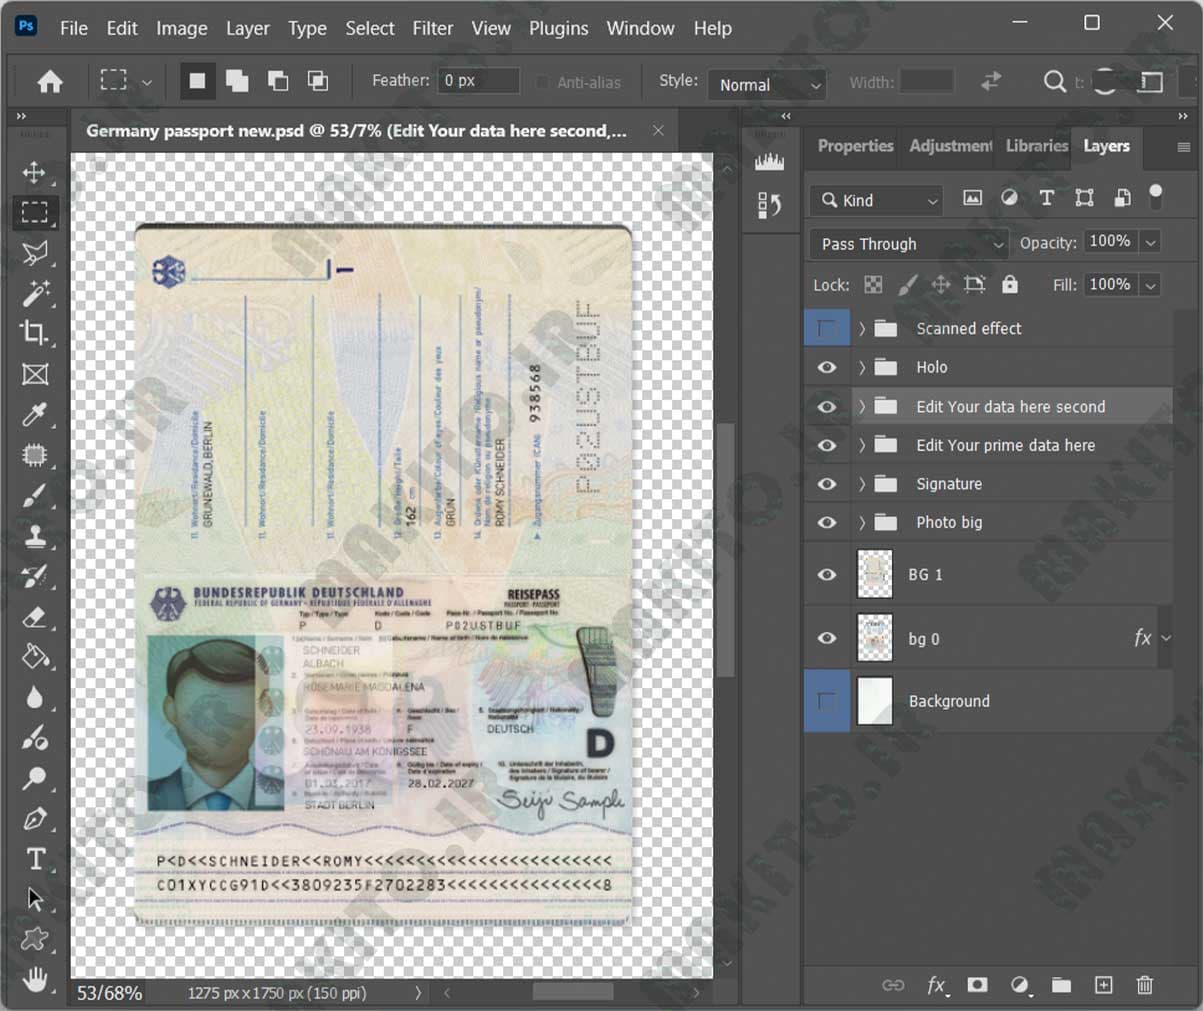Switch to the Adjustments tab

coord(950,146)
